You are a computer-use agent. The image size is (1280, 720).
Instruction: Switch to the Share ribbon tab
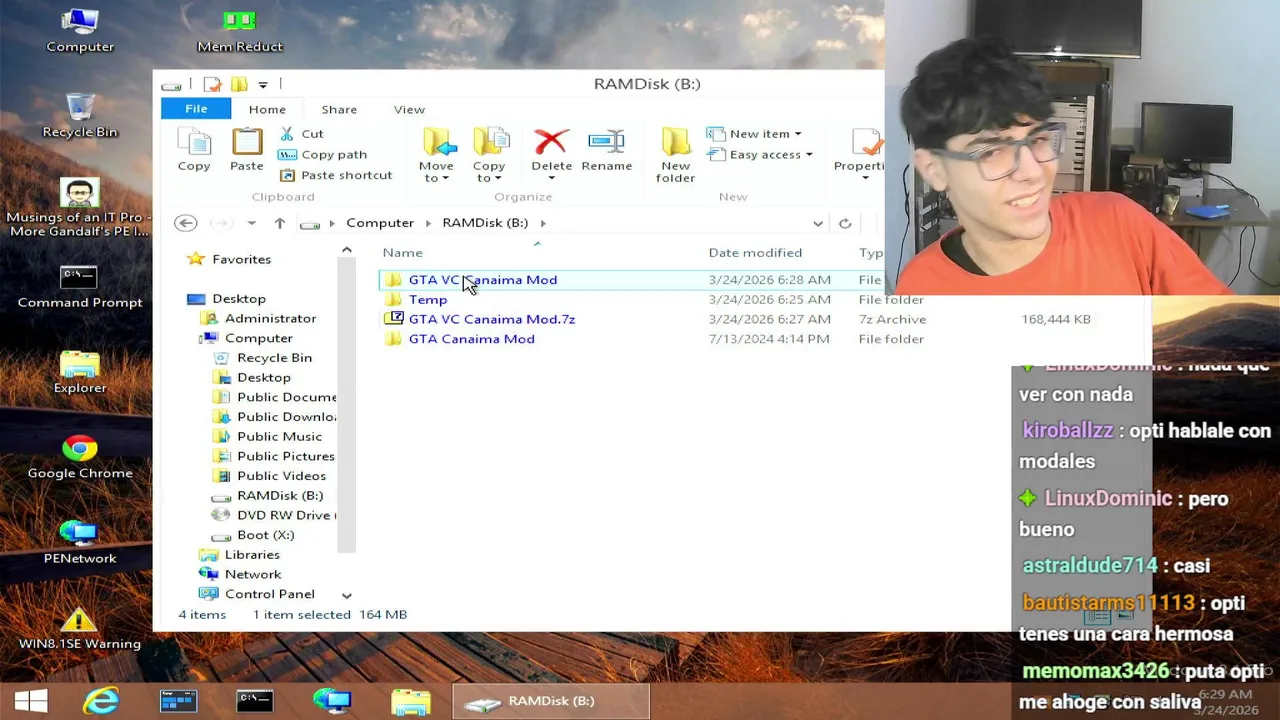click(339, 109)
